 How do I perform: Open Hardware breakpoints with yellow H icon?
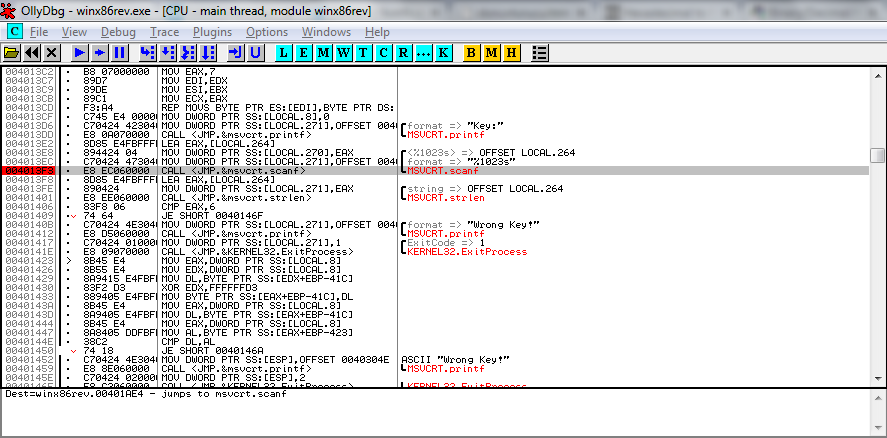pos(511,53)
